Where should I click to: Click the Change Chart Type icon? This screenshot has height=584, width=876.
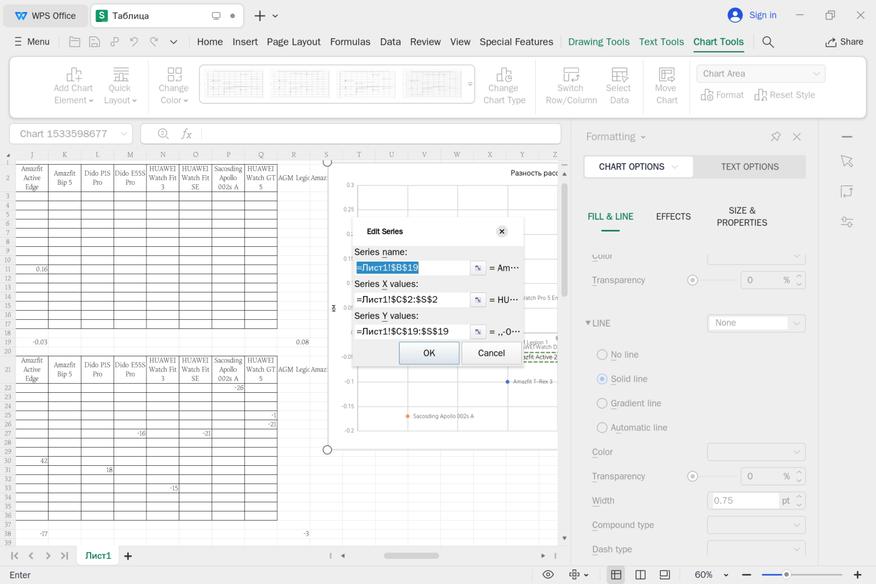point(504,74)
